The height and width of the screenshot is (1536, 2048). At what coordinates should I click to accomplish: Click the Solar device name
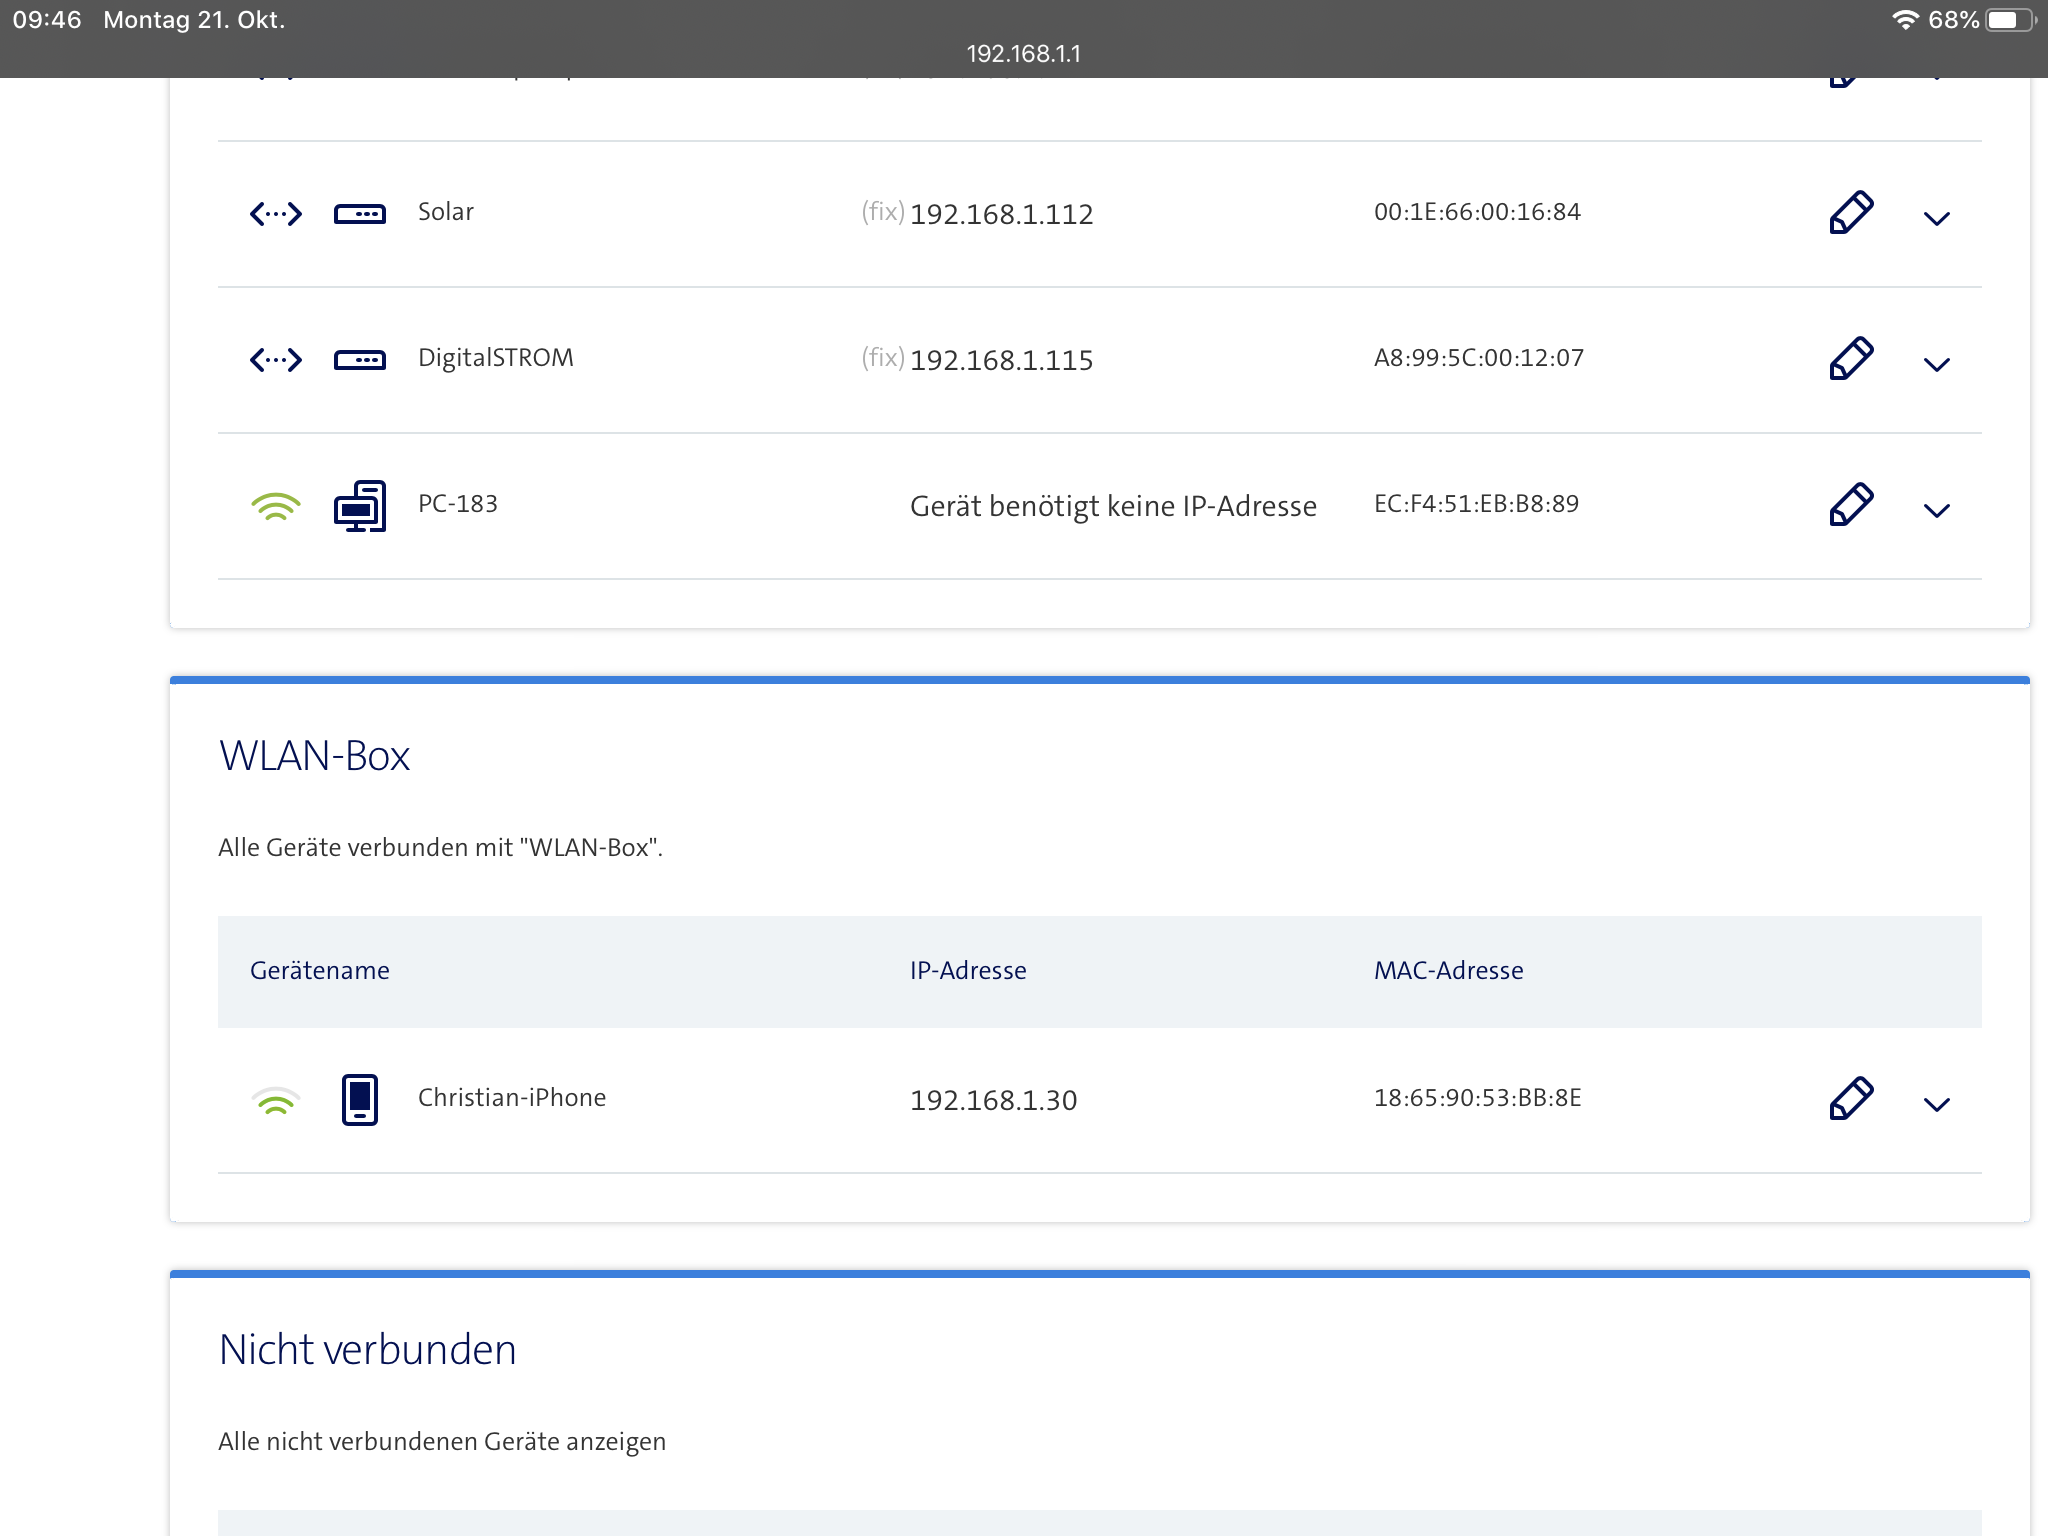click(x=446, y=212)
